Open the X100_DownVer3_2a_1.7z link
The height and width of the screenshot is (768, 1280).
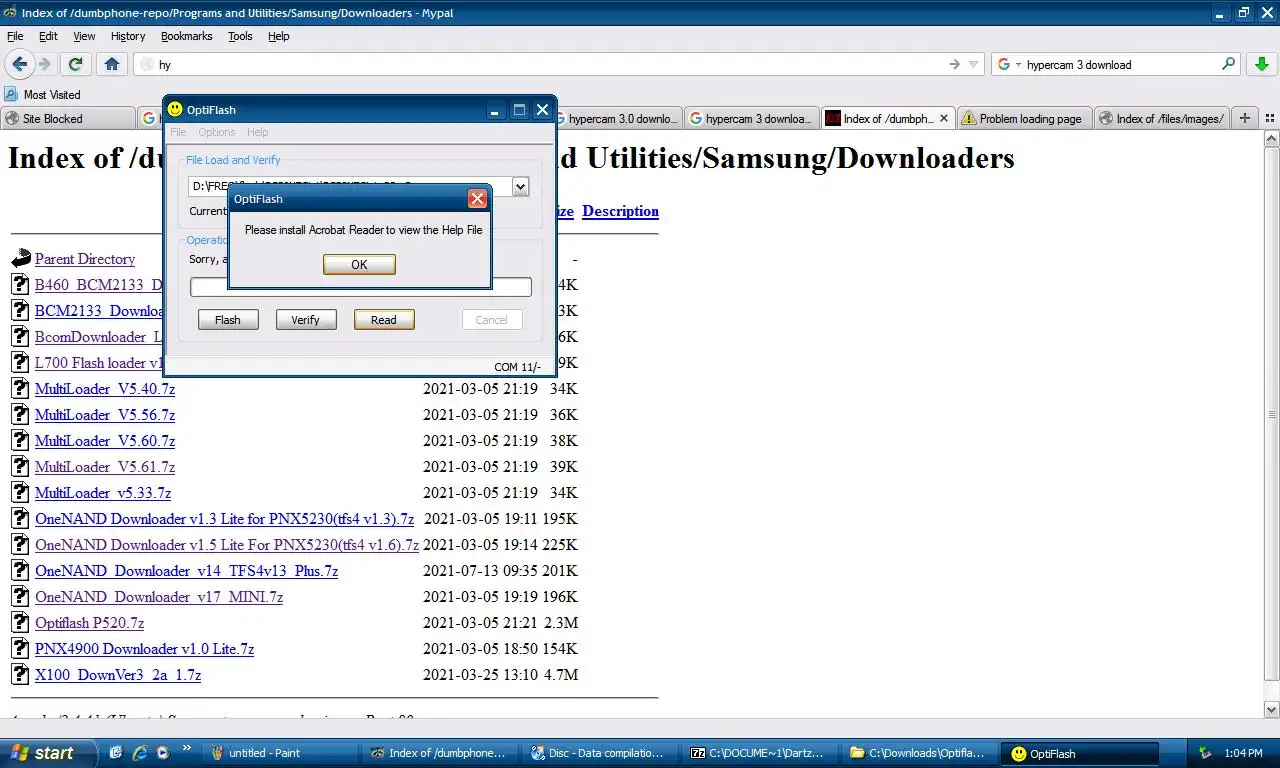118,675
